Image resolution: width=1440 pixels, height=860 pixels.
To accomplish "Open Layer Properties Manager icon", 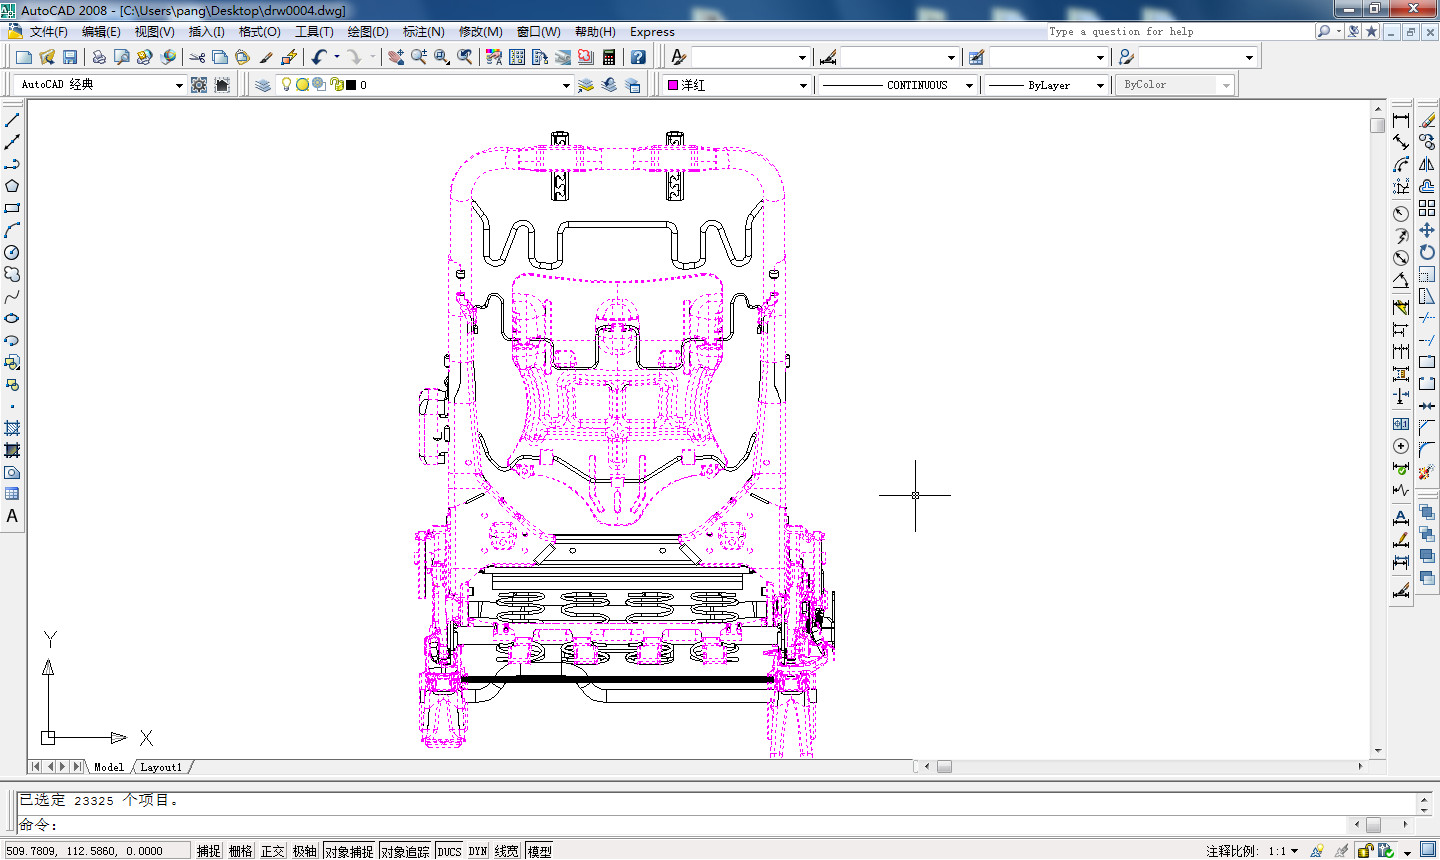I will coord(263,85).
